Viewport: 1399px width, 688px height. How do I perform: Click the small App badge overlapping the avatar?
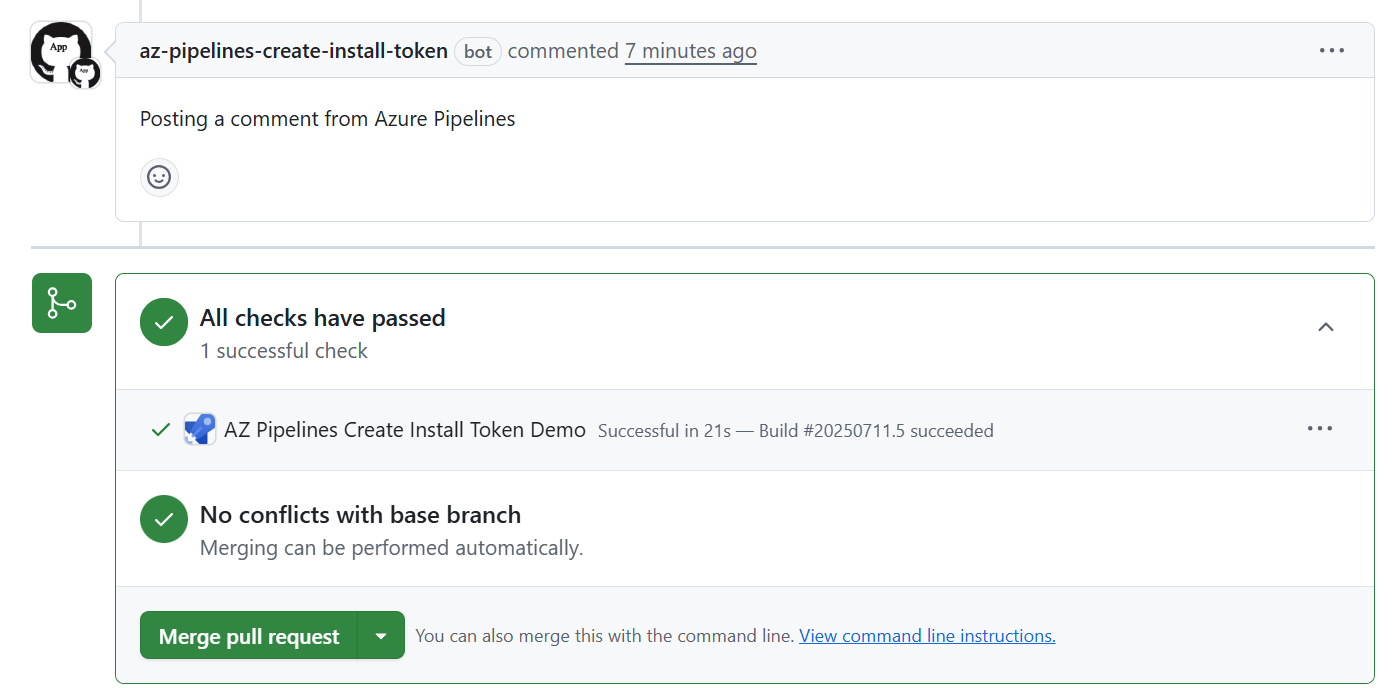83,75
